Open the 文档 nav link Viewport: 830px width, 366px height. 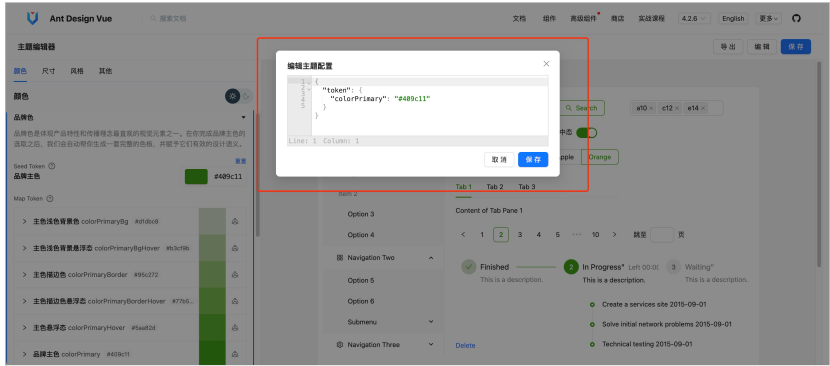pos(519,19)
